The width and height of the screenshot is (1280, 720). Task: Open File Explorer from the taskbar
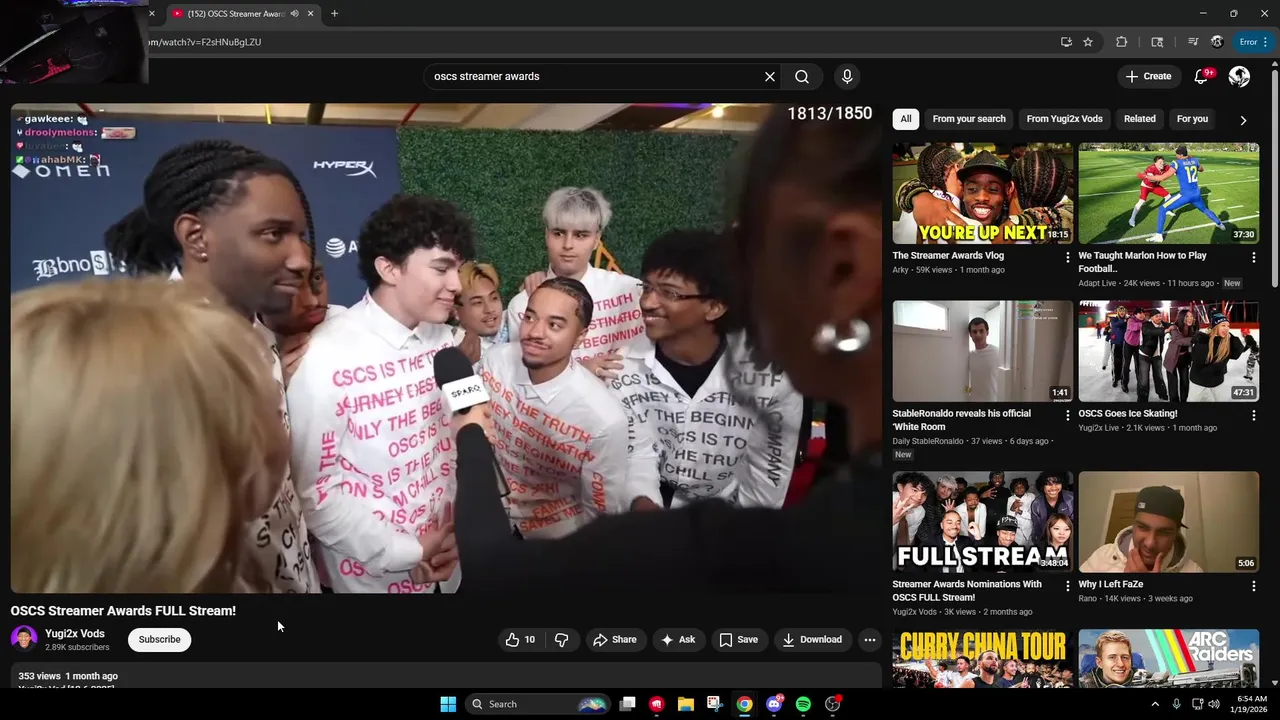686,704
